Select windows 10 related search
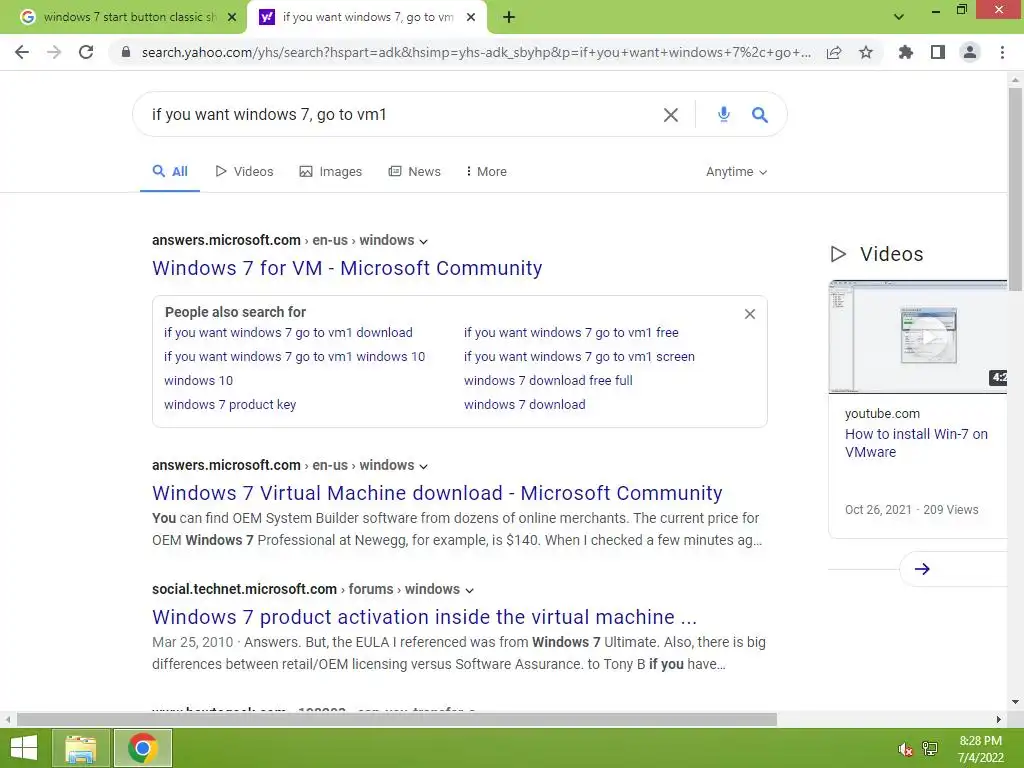Screen dimensions: 1024x768 point(199,381)
